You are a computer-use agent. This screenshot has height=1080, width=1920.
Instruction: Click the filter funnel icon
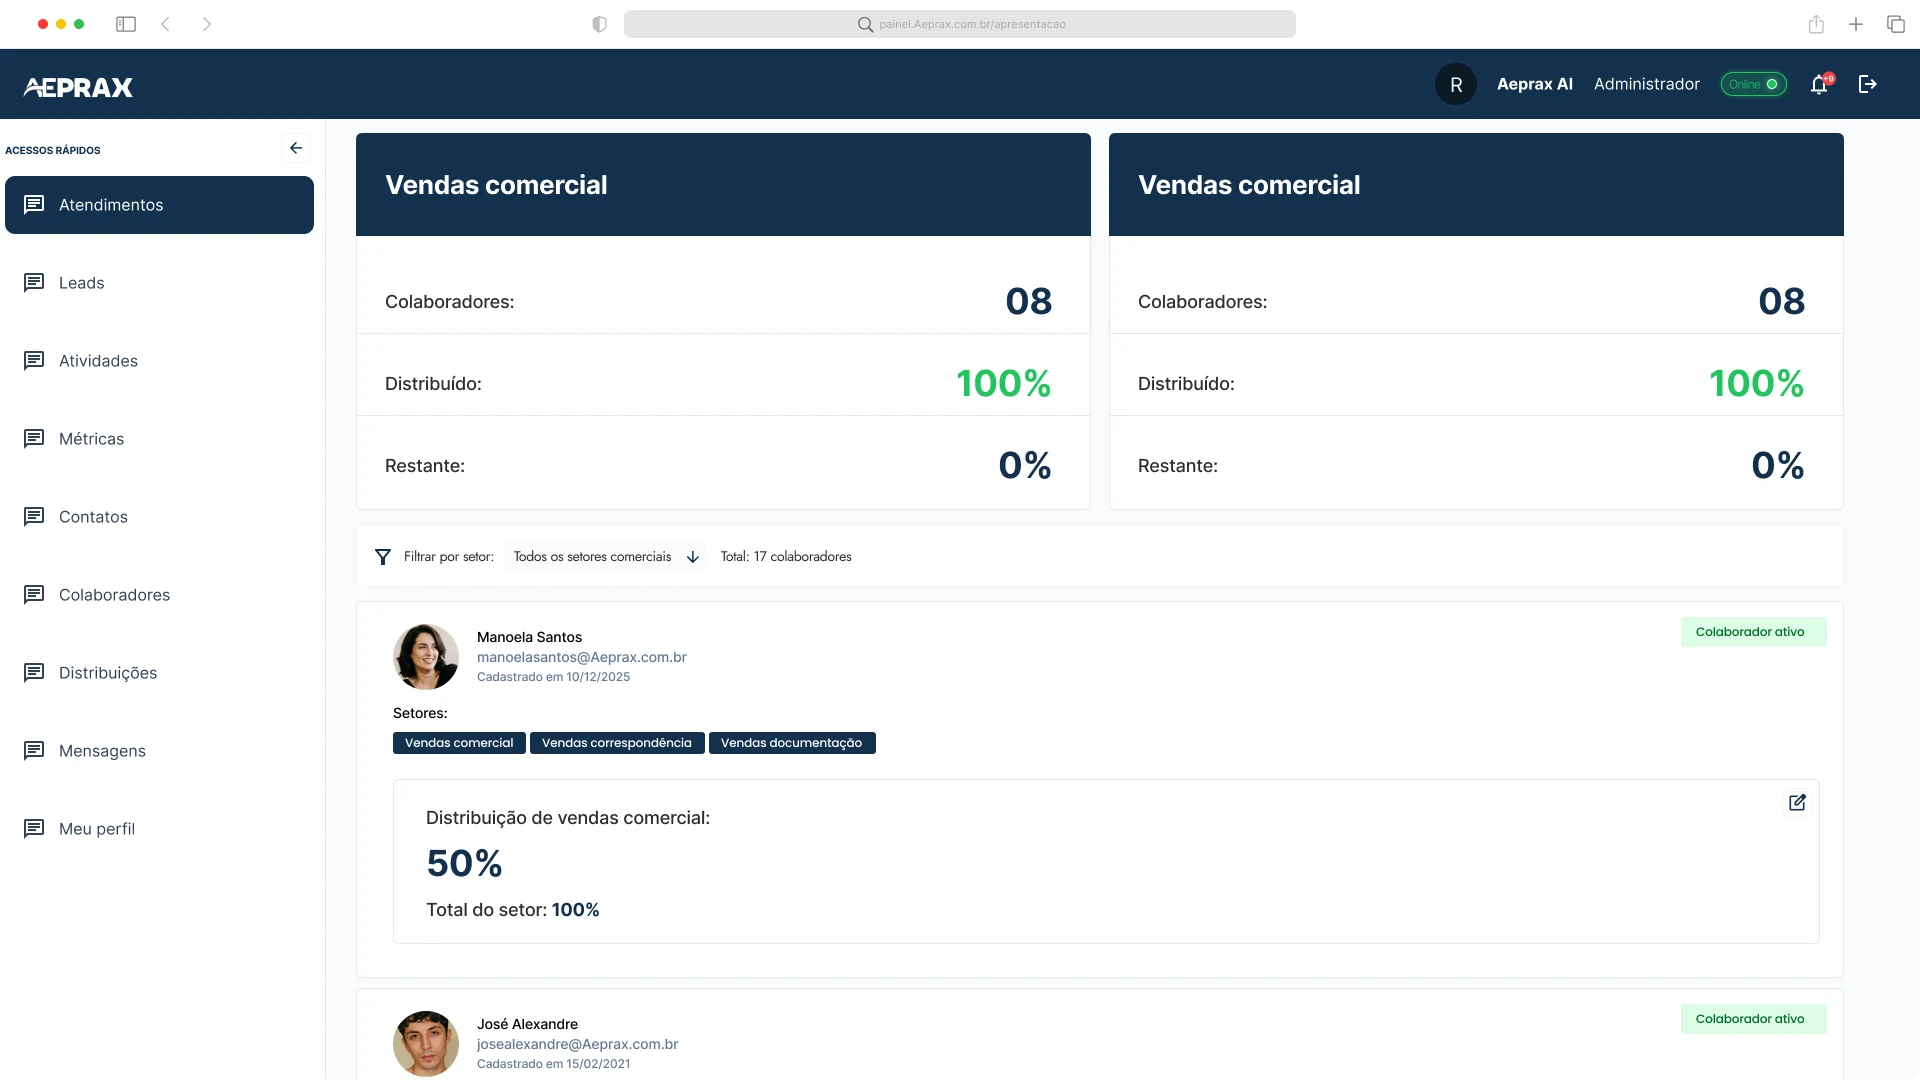click(382, 557)
